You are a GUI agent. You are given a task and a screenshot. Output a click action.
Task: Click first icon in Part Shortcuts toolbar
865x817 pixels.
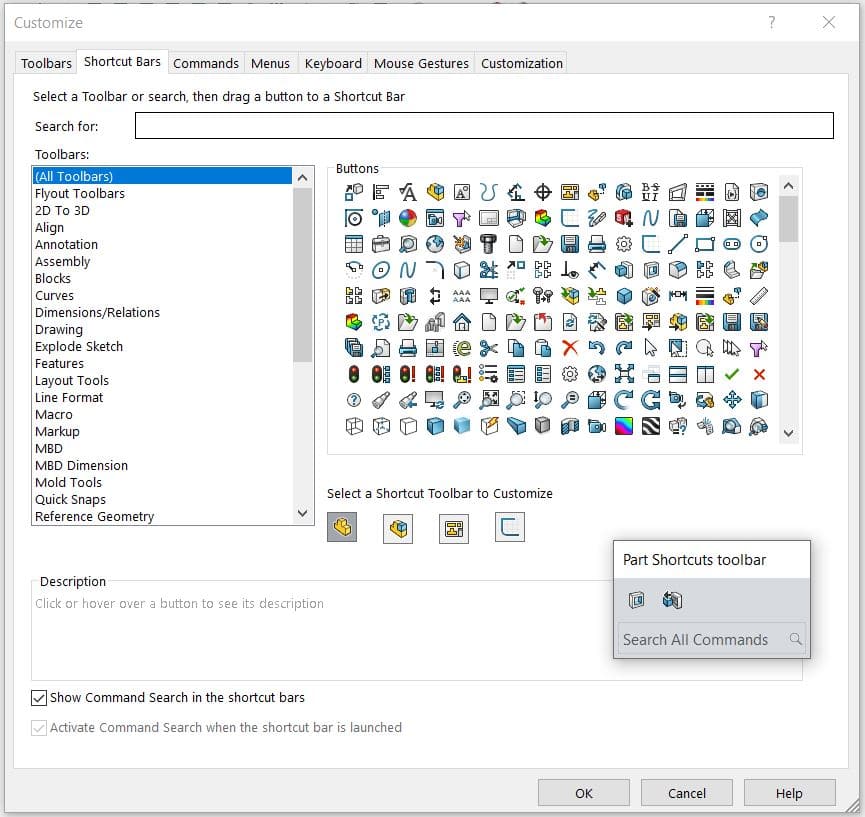637,600
